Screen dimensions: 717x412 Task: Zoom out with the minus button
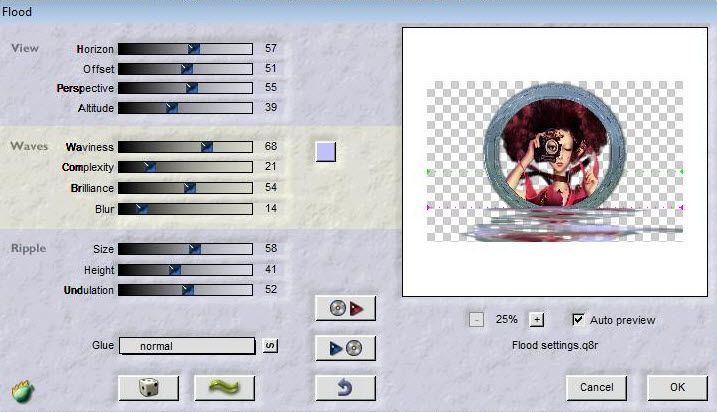476,319
